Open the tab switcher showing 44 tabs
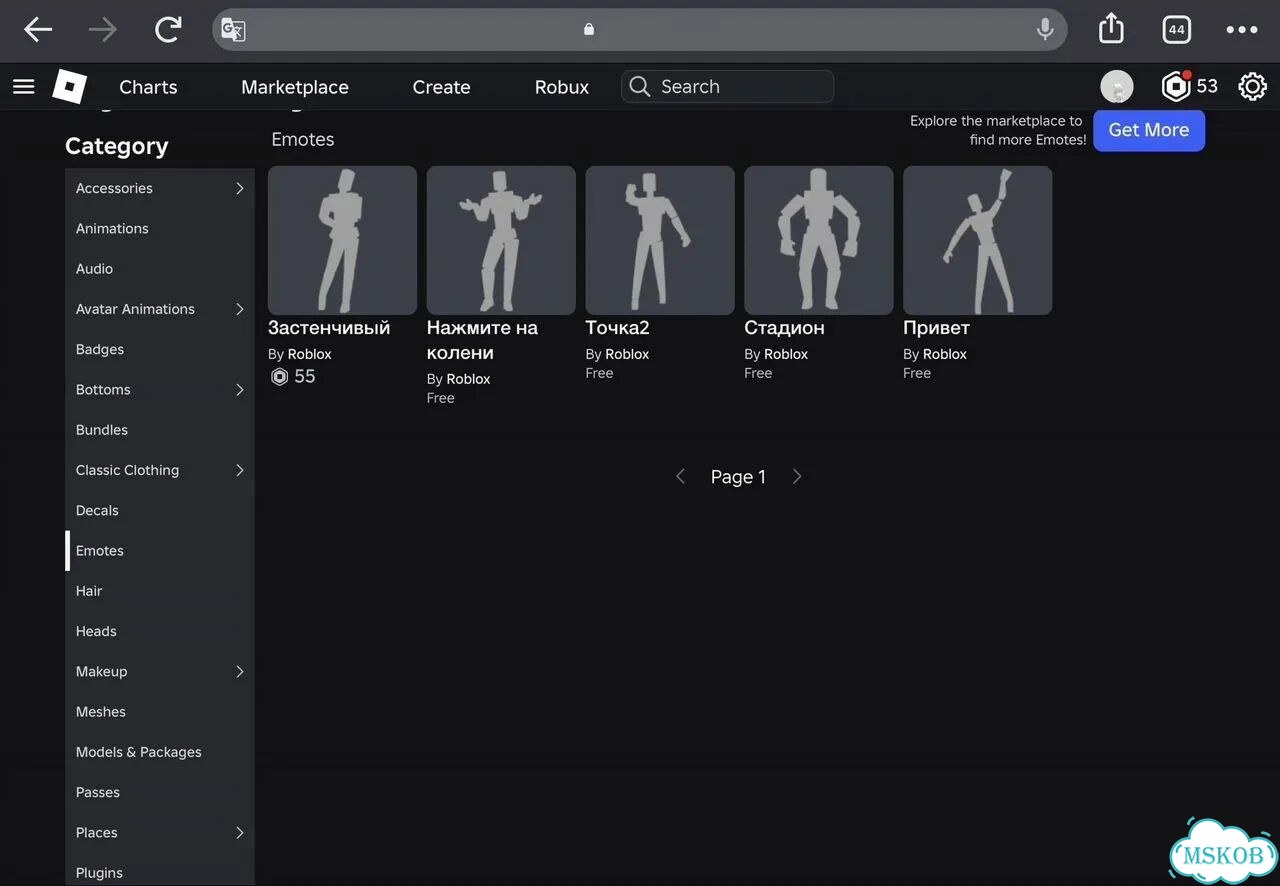 [1177, 30]
